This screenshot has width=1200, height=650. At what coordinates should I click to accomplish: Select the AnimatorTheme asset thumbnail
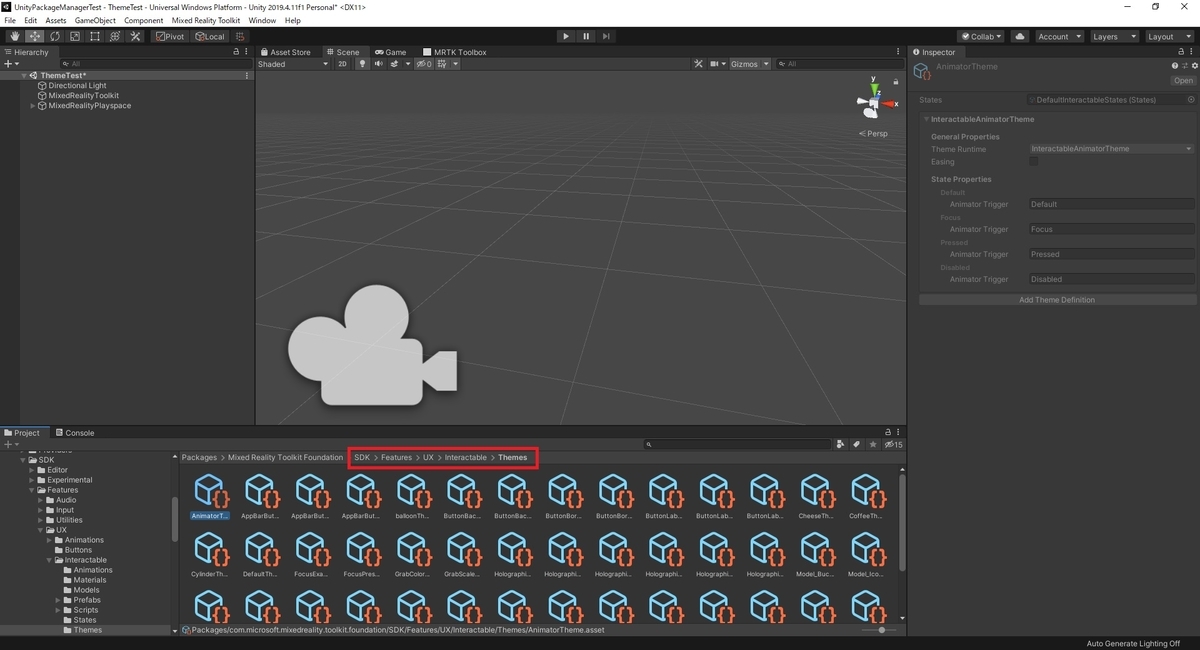tap(210, 497)
